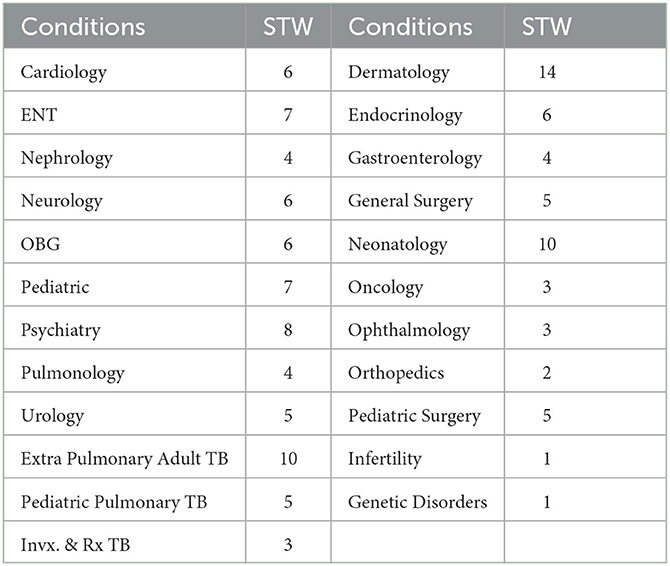Select the Pediatric Pulmonary TB row
This screenshot has height=566, width=670.
(x=124, y=500)
